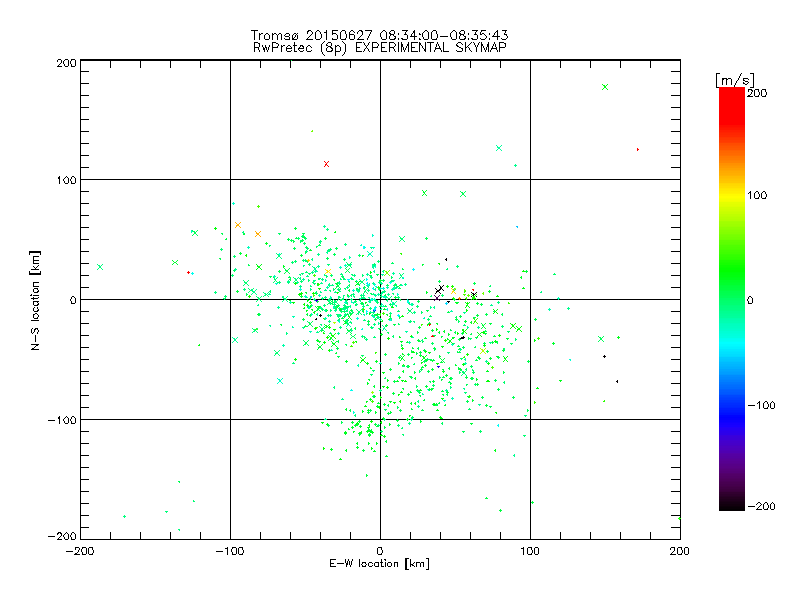
Task: Click the N-S axis '-100' tick label
Action: click(62, 420)
